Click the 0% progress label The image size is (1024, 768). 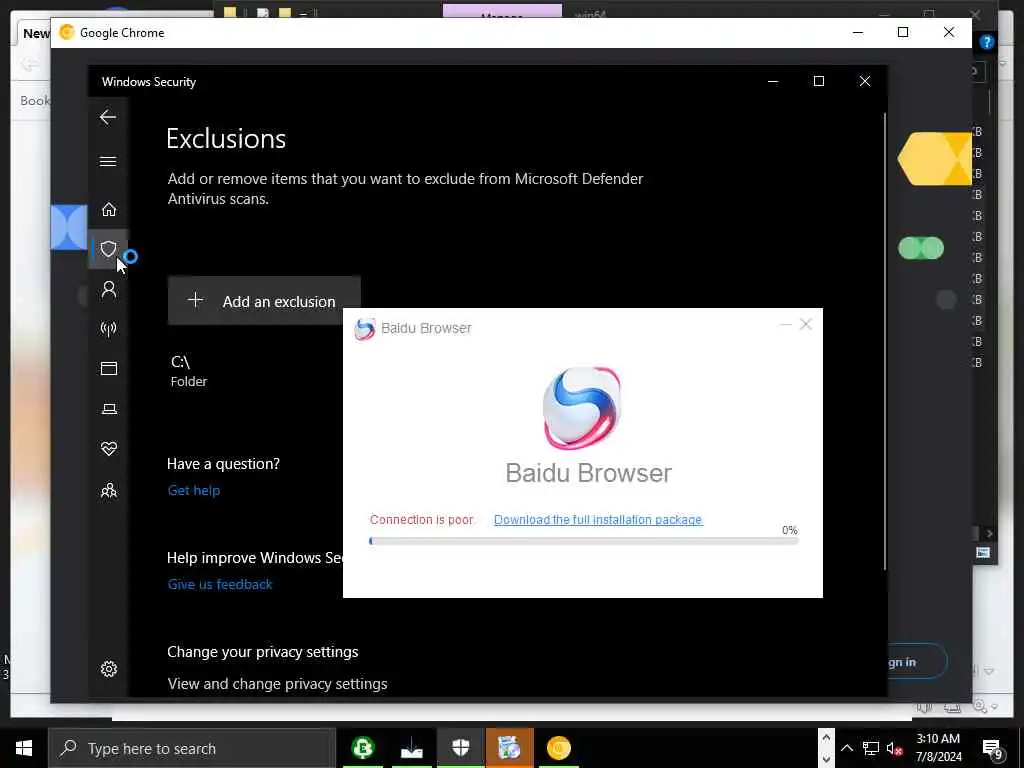(790, 530)
